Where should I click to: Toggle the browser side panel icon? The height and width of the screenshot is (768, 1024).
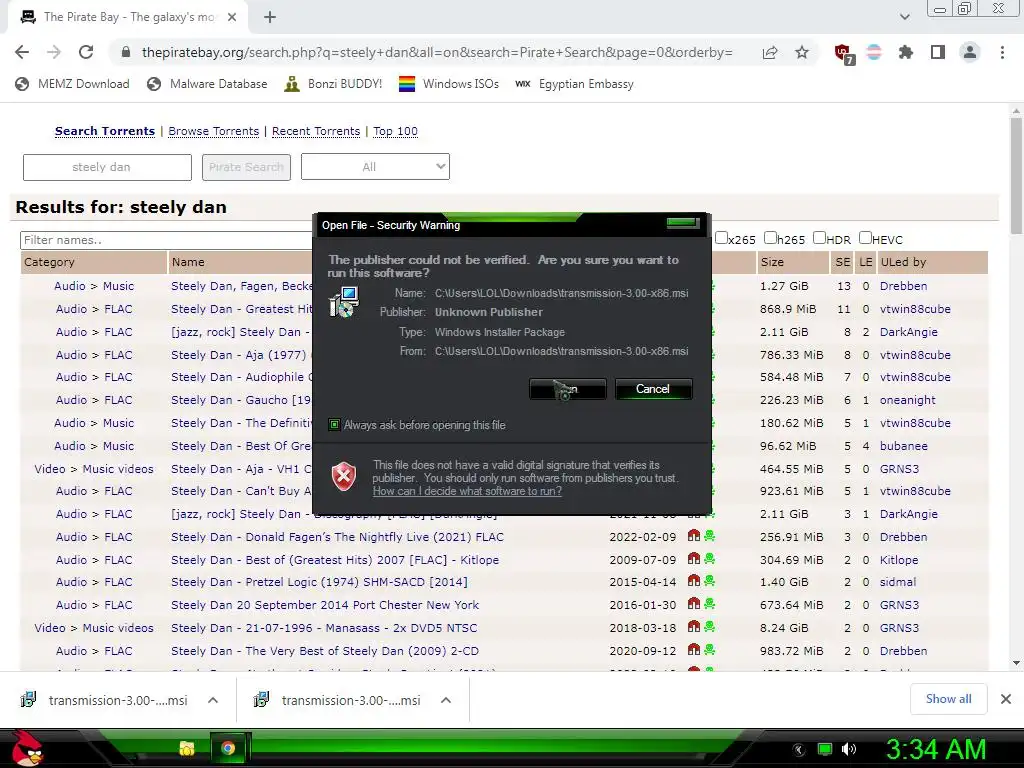coord(938,52)
